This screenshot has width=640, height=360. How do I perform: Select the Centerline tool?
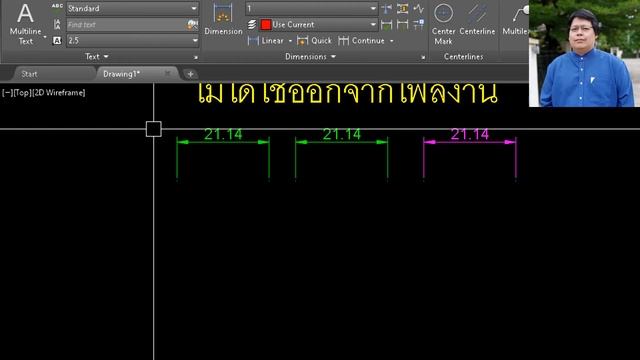point(477,19)
